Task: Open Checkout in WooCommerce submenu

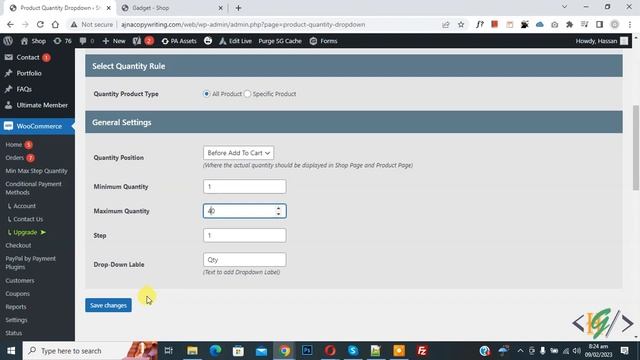Action: 18,245
